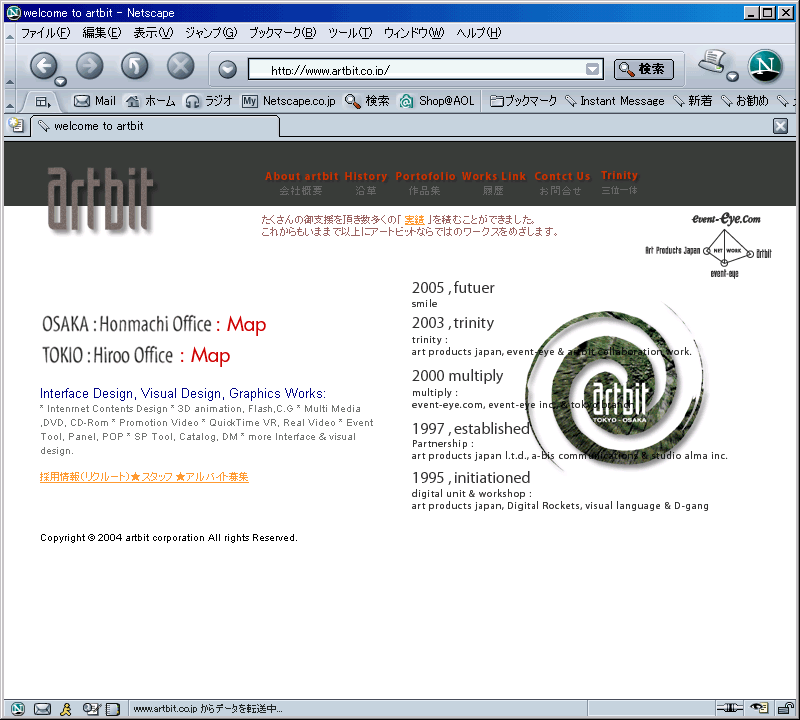800x720 pixels.
Task: Open the ツール(T) menu
Action: click(x=349, y=33)
